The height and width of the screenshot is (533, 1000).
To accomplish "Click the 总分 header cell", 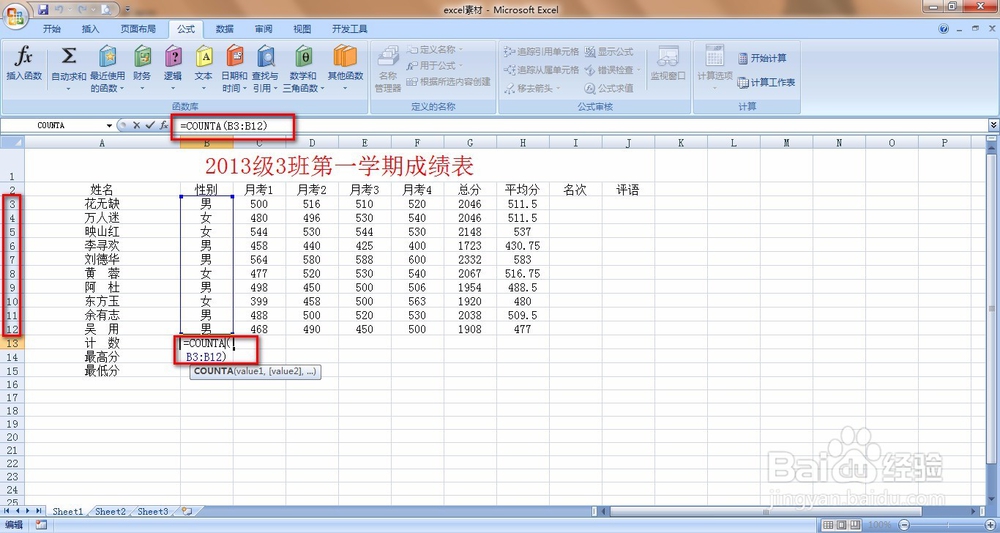I will pyautogui.click(x=470, y=190).
